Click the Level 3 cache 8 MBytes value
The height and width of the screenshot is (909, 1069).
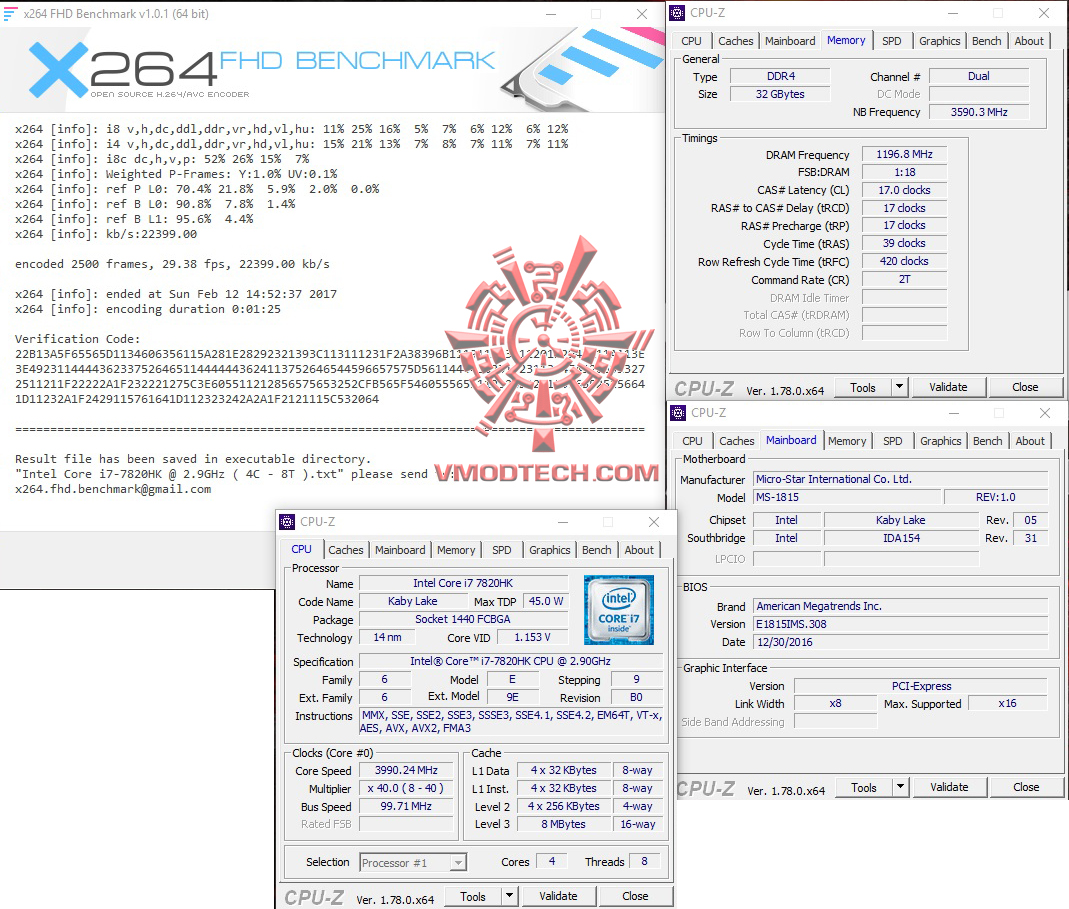[563, 824]
